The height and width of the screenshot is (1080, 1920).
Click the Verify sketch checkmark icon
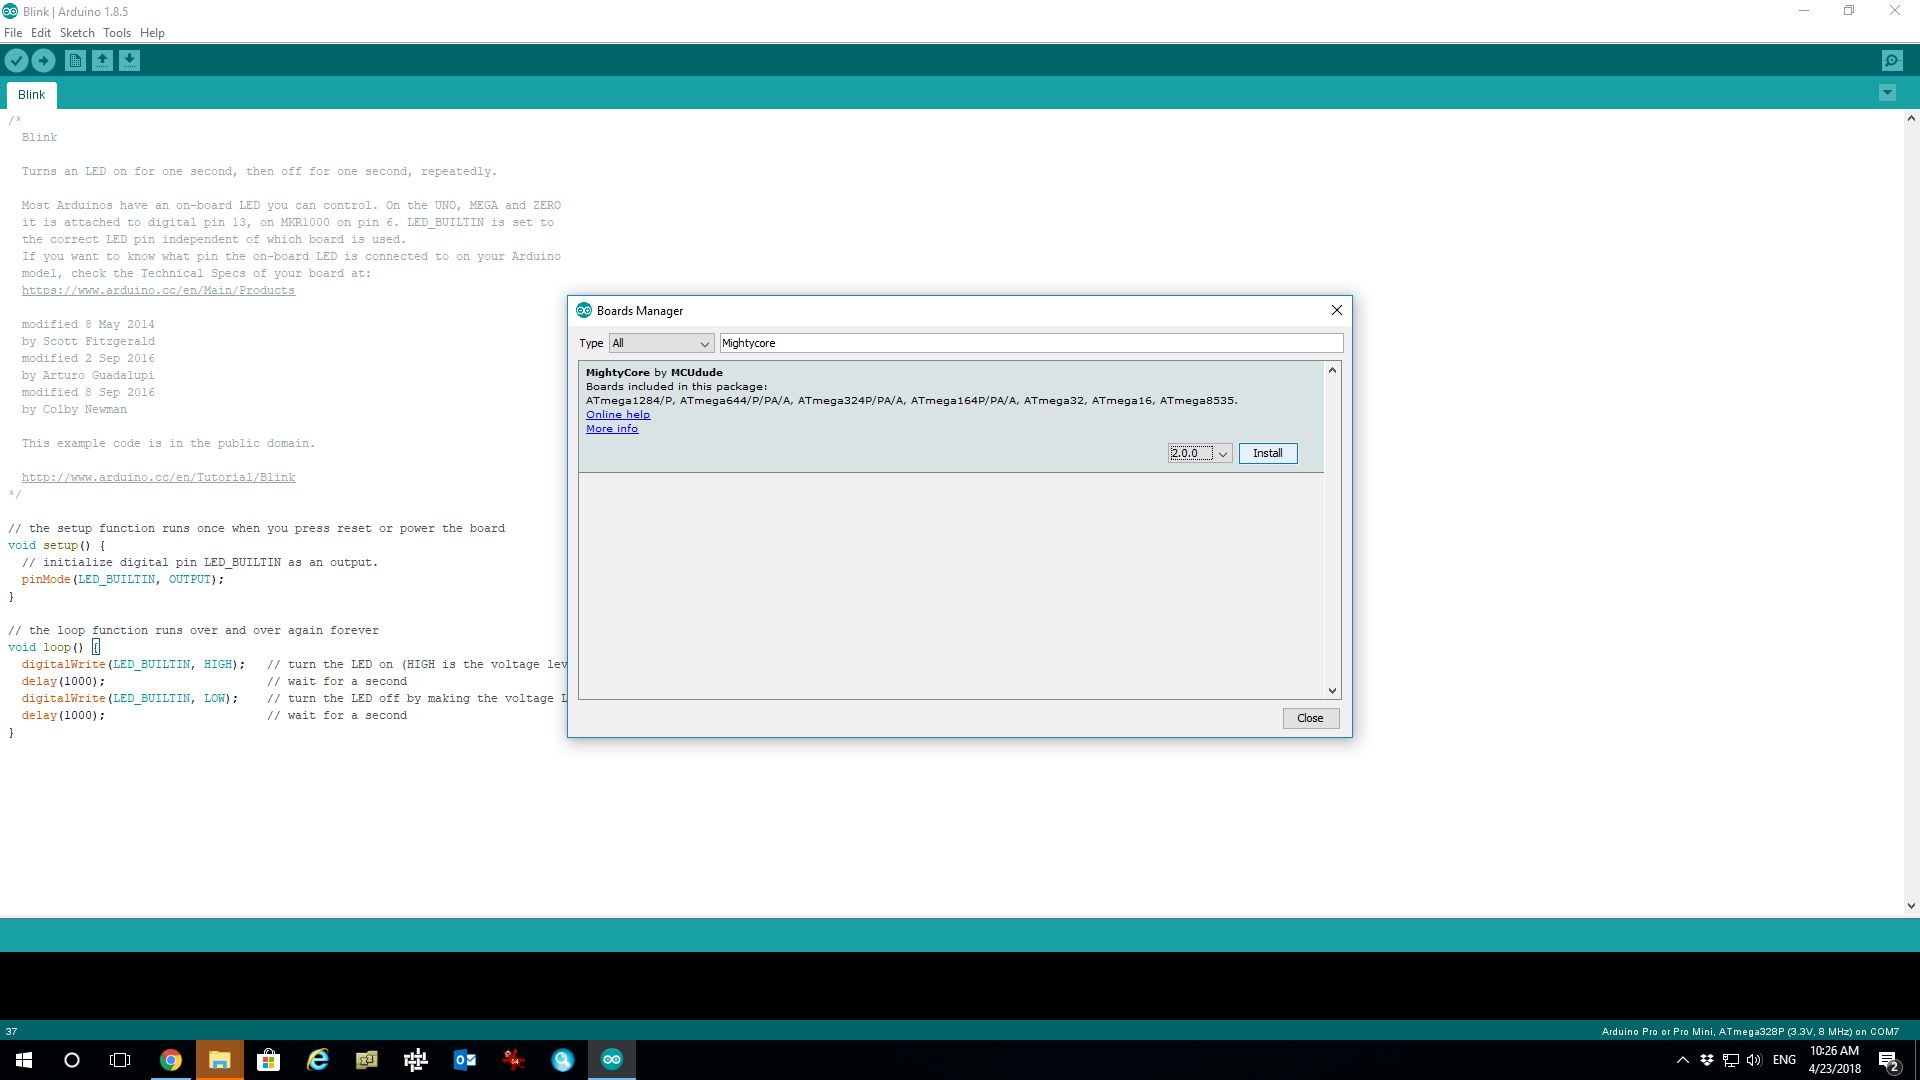pos(16,61)
